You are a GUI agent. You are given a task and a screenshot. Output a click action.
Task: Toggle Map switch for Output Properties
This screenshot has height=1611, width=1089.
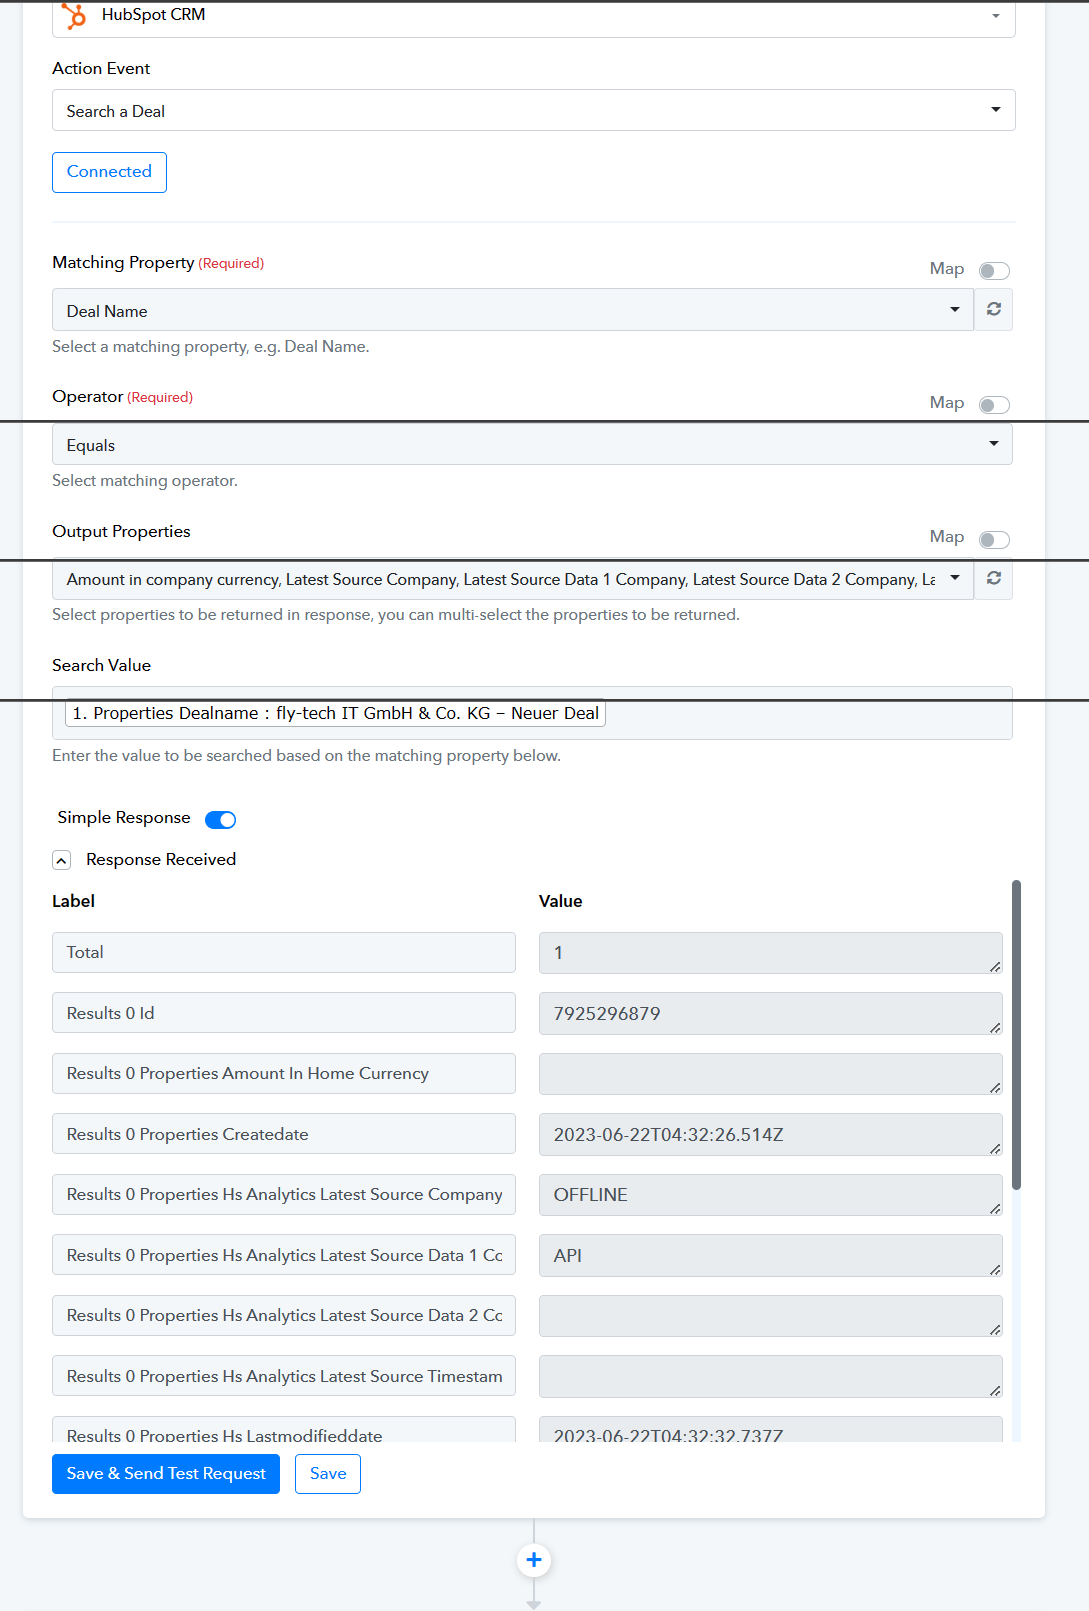pyautogui.click(x=994, y=540)
